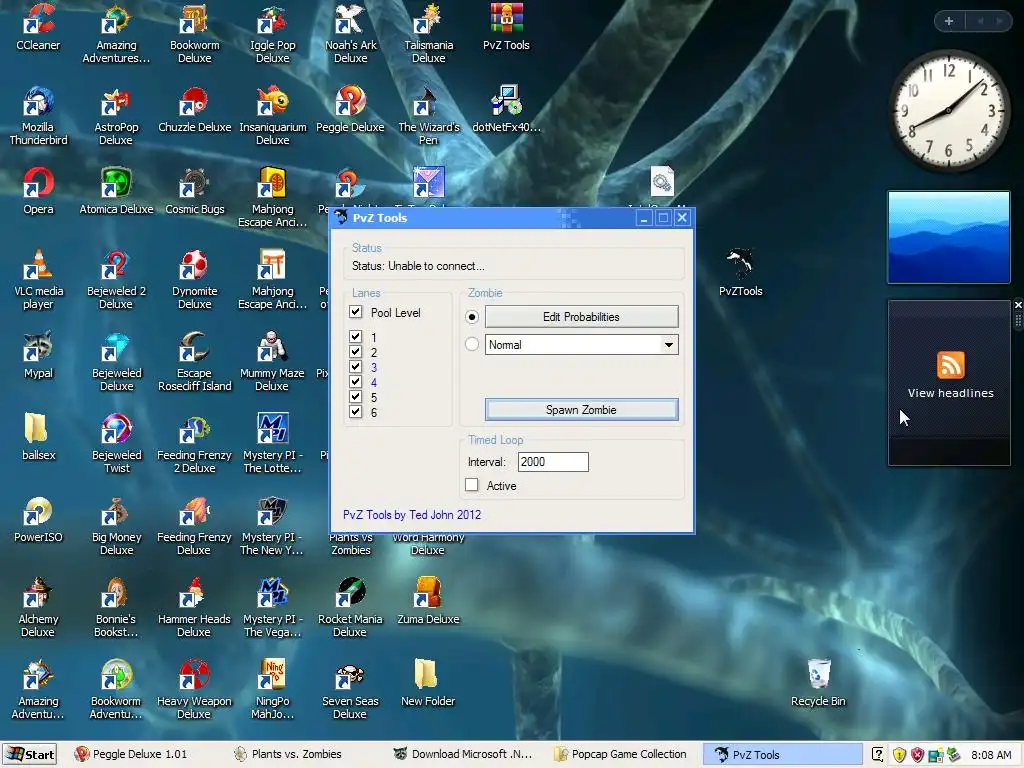Launch Opera browser shortcut

coord(38,191)
